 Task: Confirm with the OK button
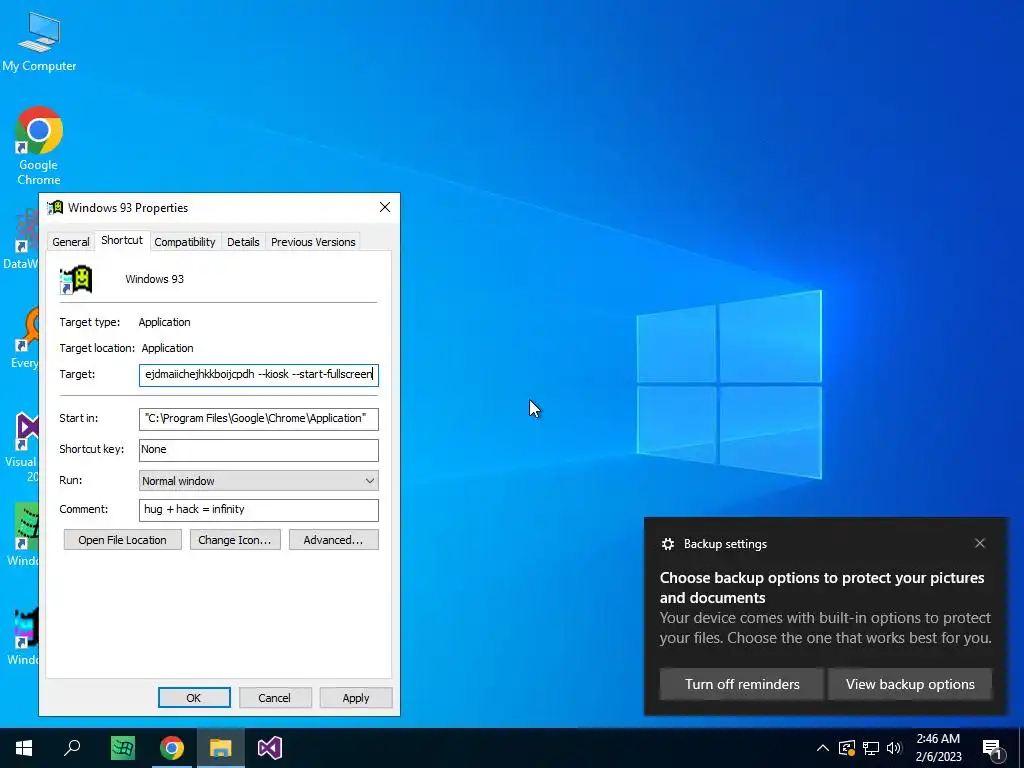point(194,697)
